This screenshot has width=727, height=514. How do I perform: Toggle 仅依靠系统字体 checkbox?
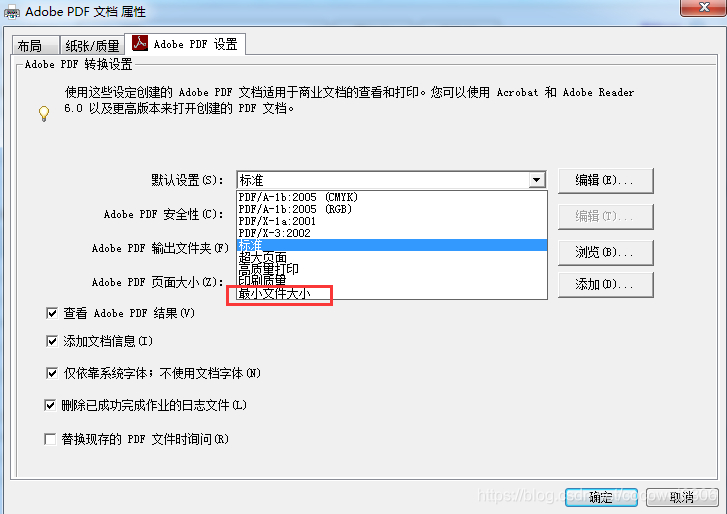point(52,373)
